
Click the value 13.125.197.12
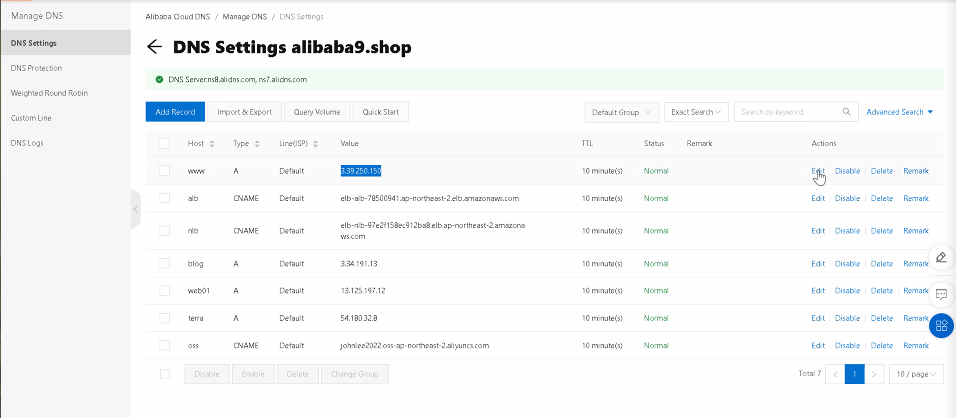[x=363, y=291]
